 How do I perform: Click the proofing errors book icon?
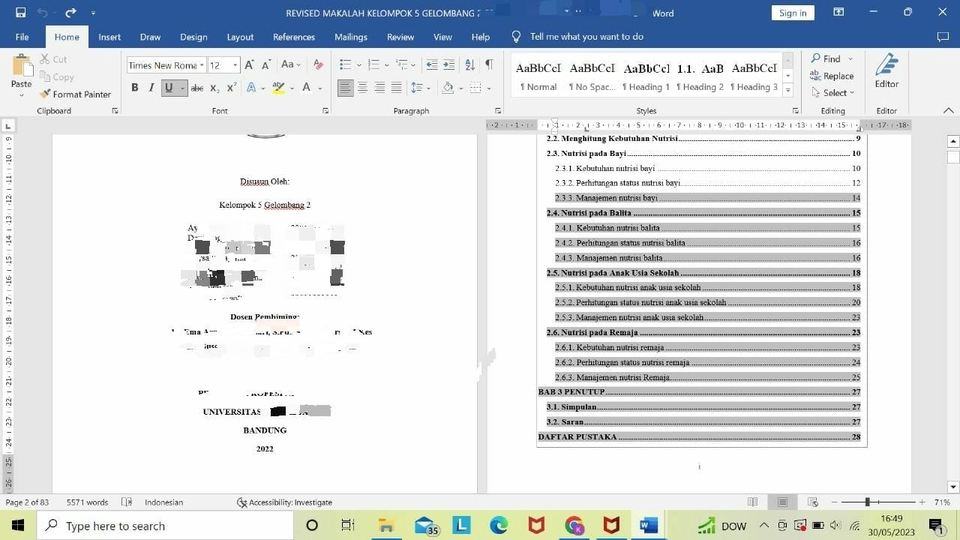tap(127, 502)
